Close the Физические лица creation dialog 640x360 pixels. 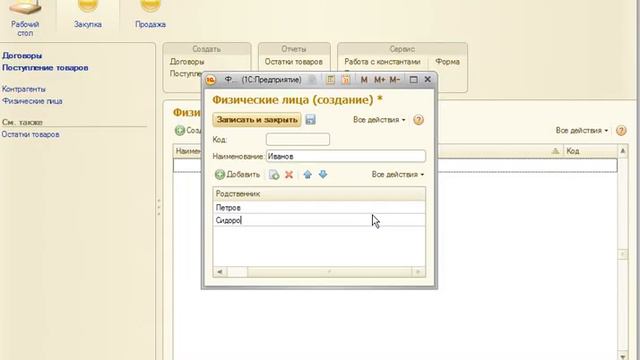tap(427, 80)
